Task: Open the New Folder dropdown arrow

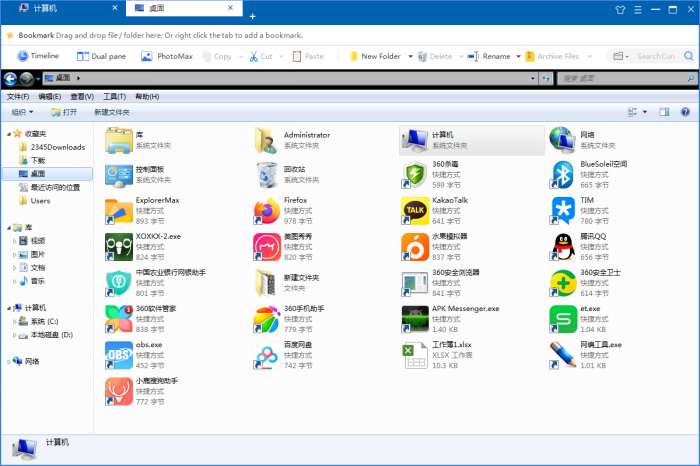Action: (x=410, y=57)
